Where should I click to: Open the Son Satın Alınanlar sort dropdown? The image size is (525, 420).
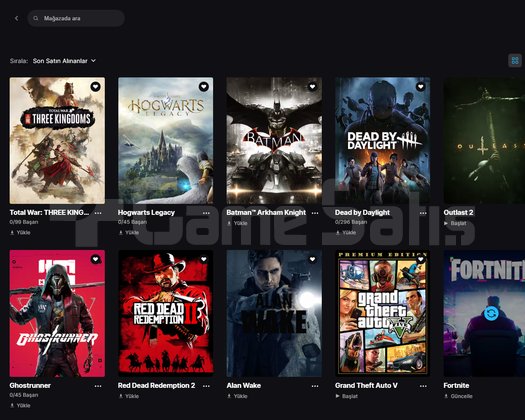[x=64, y=61]
